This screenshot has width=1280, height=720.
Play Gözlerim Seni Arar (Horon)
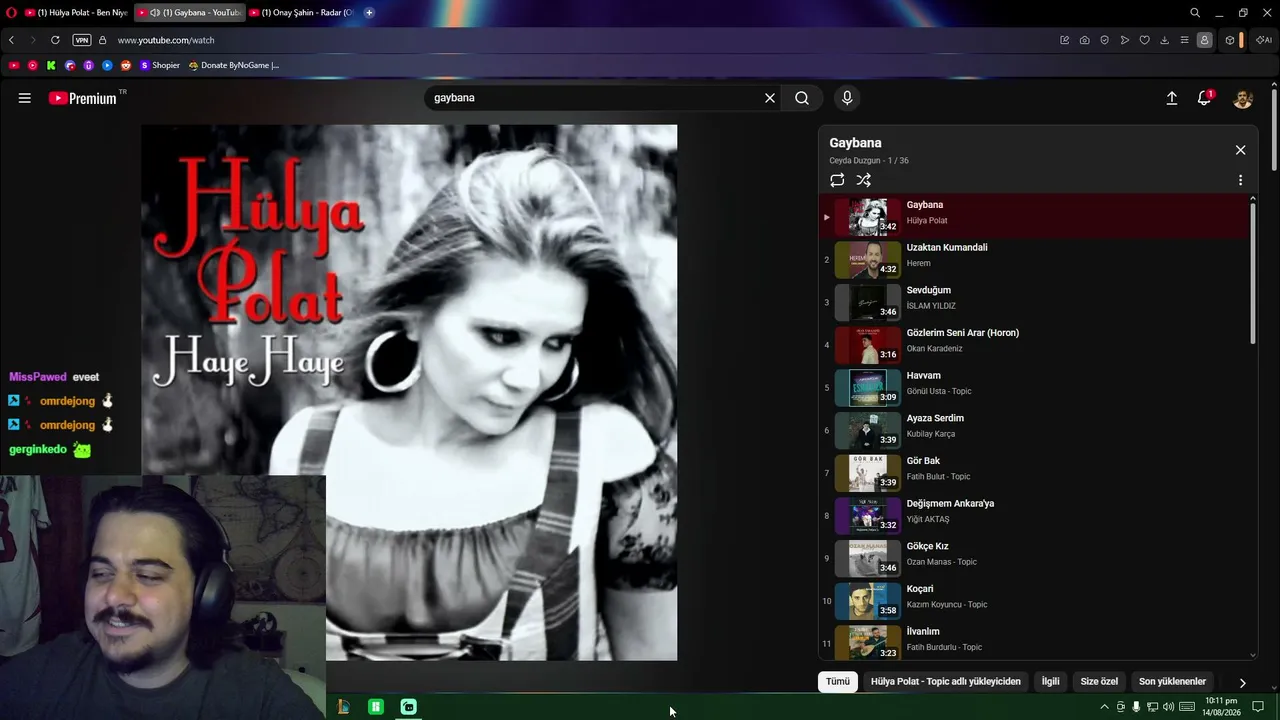[1034, 345]
